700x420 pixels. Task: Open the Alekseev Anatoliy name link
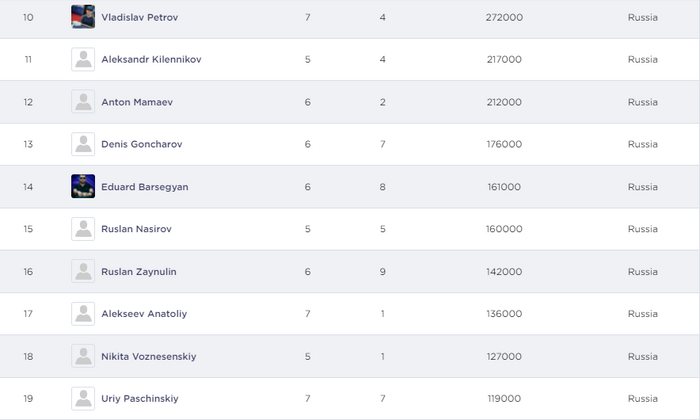coord(144,314)
